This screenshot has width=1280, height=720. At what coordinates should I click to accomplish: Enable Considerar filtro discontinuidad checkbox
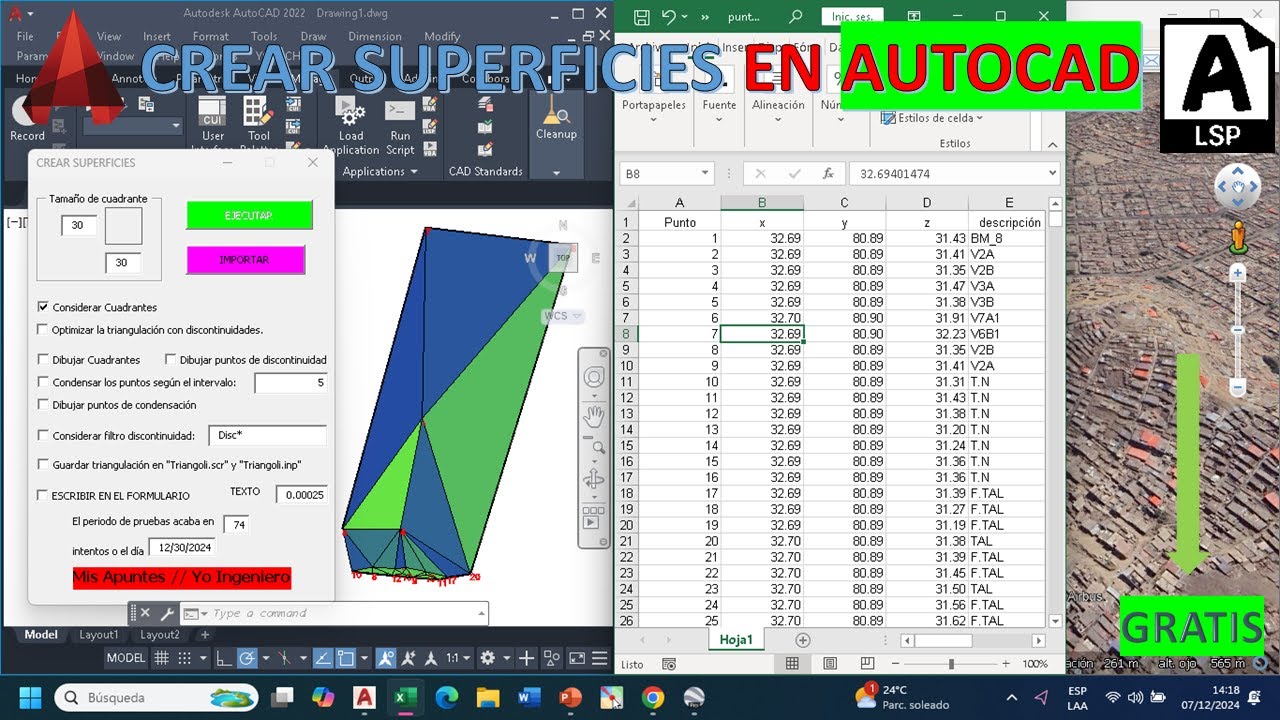pyautogui.click(x=42, y=435)
